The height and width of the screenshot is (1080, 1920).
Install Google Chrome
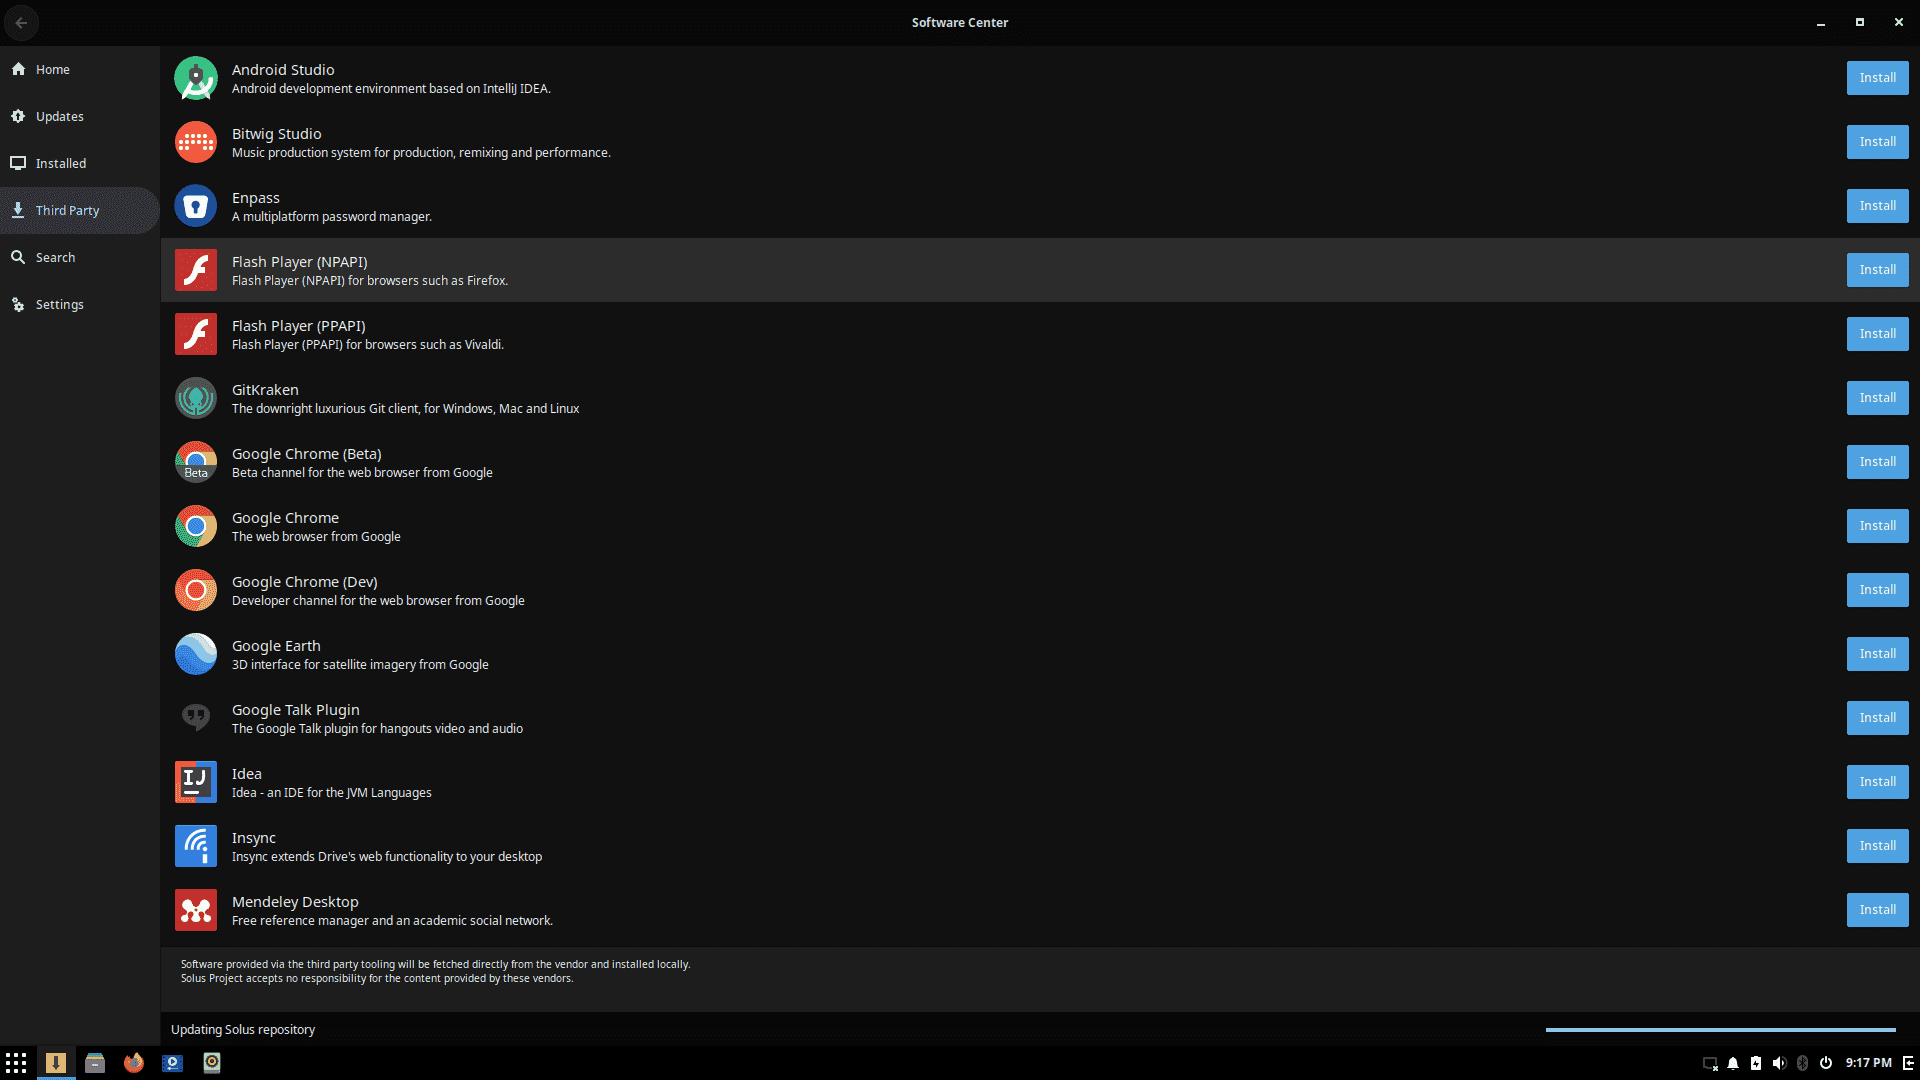1877,525
